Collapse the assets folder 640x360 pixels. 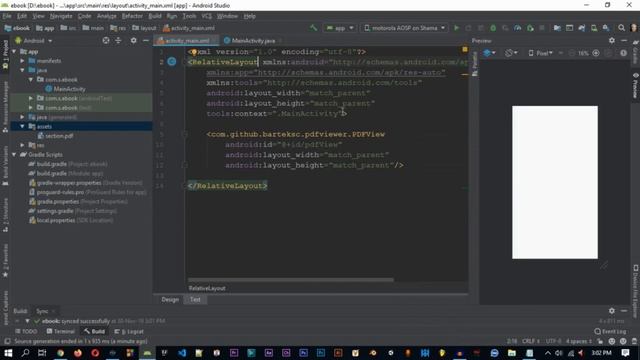[22, 127]
